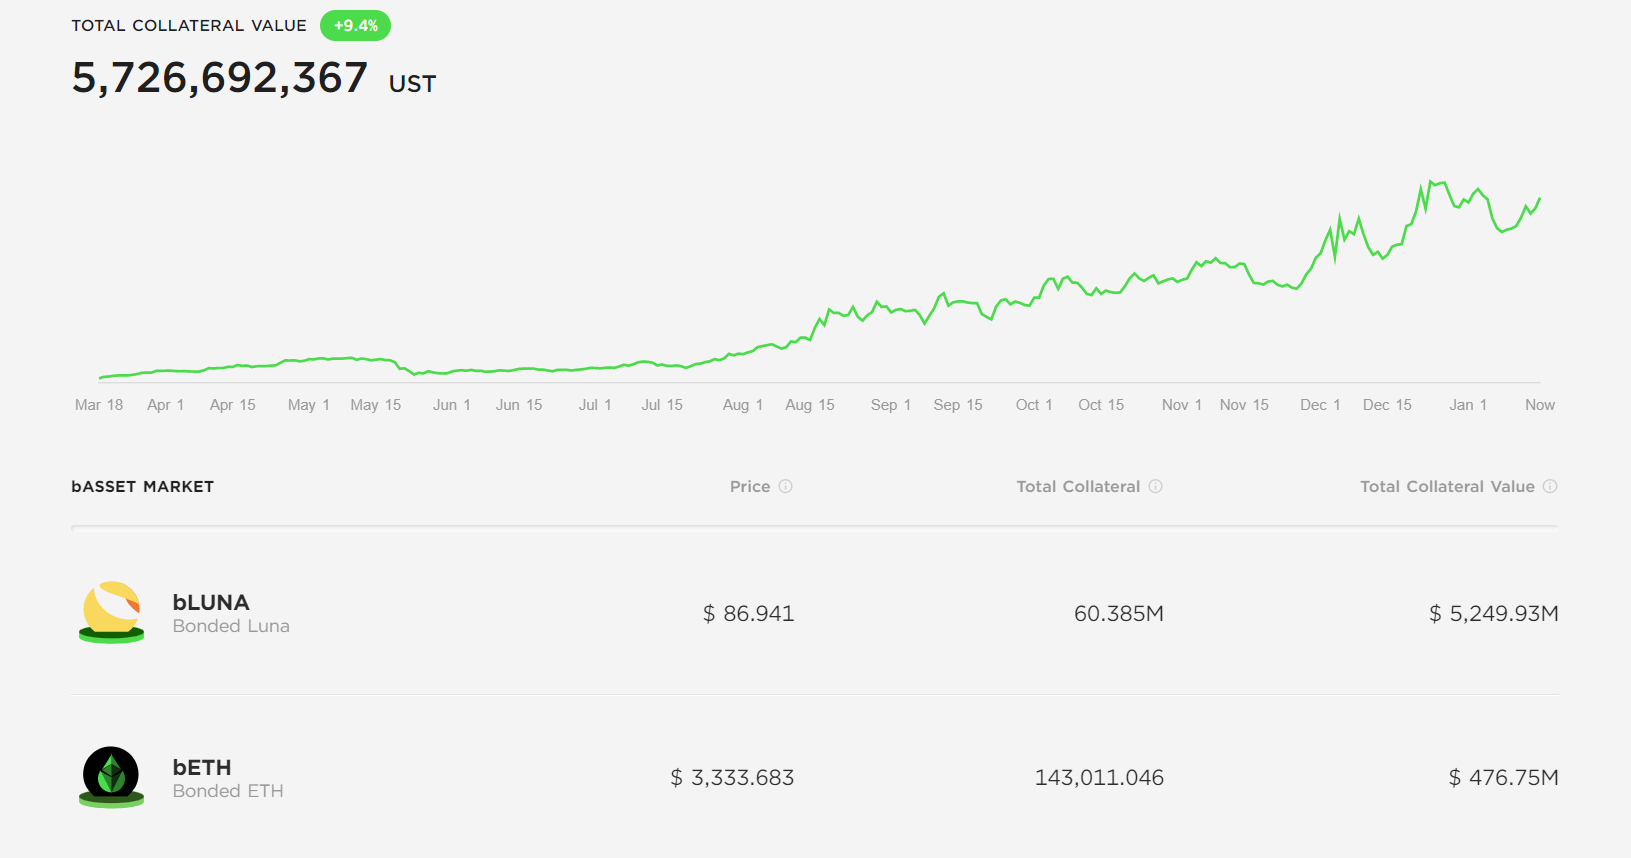Click the Oct 1 chart axis label

pyautogui.click(x=1034, y=405)
